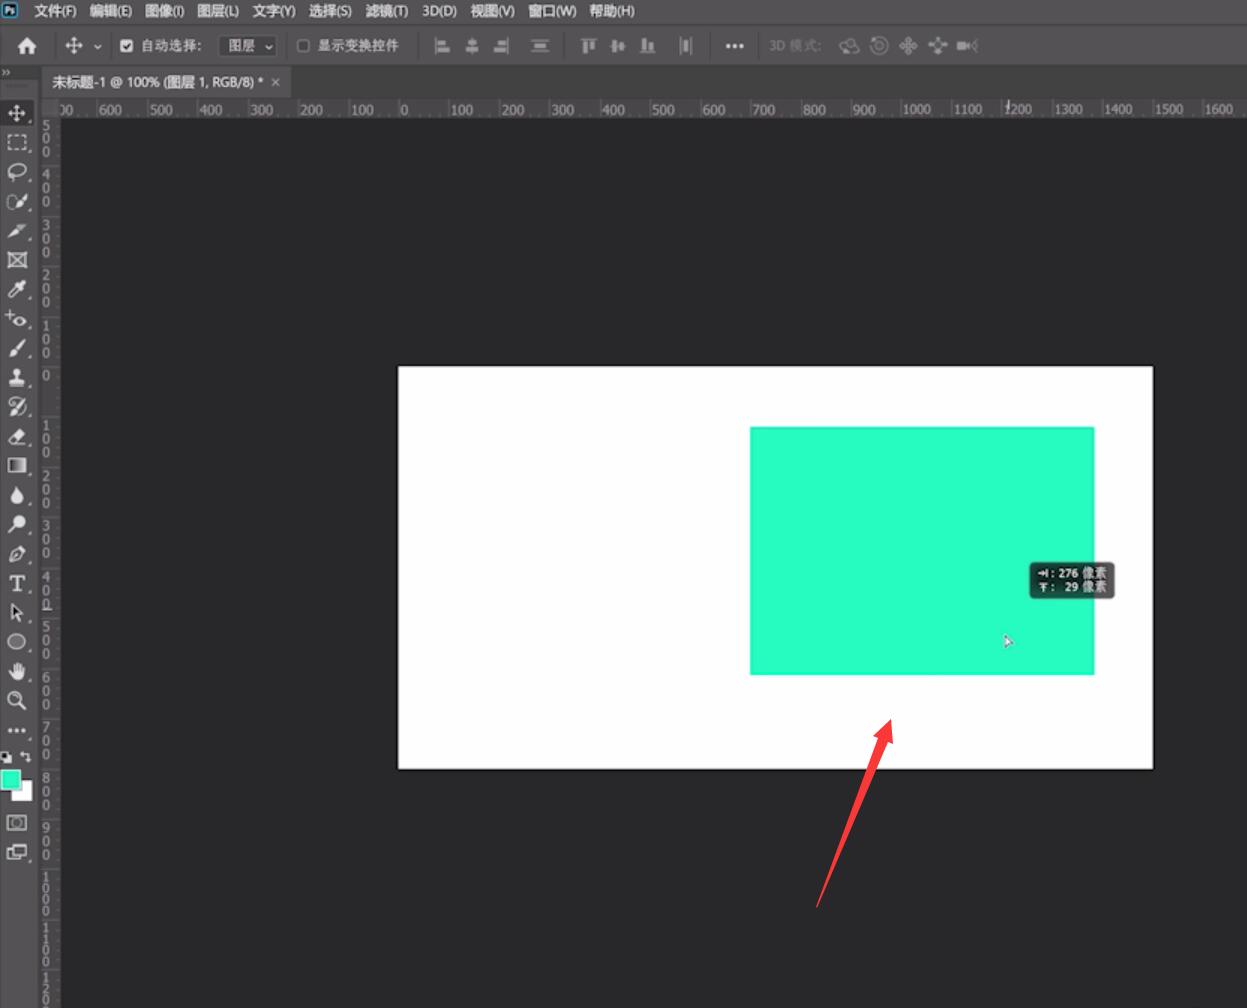Open the 图像(I) menu
The image size is (1247, 1008).
[164, 11]
